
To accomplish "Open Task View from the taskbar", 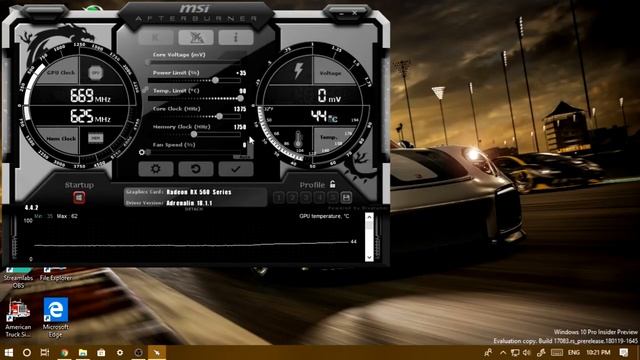I will tap(45, 352).
